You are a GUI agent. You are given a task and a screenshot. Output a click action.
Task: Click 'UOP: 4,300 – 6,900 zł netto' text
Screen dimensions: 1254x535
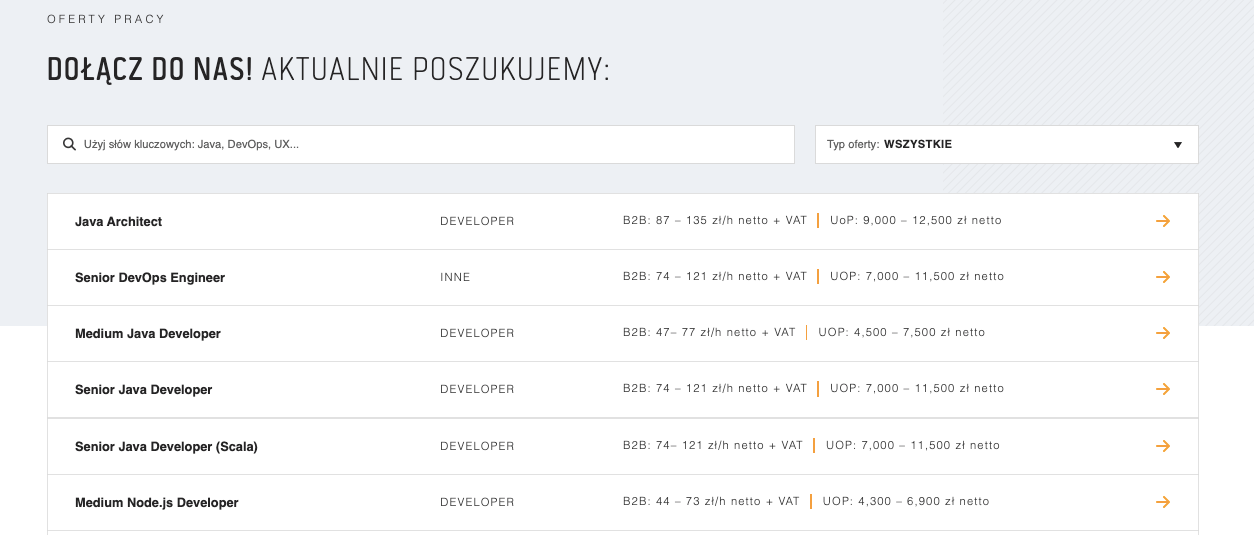click(x=906, y=501)
